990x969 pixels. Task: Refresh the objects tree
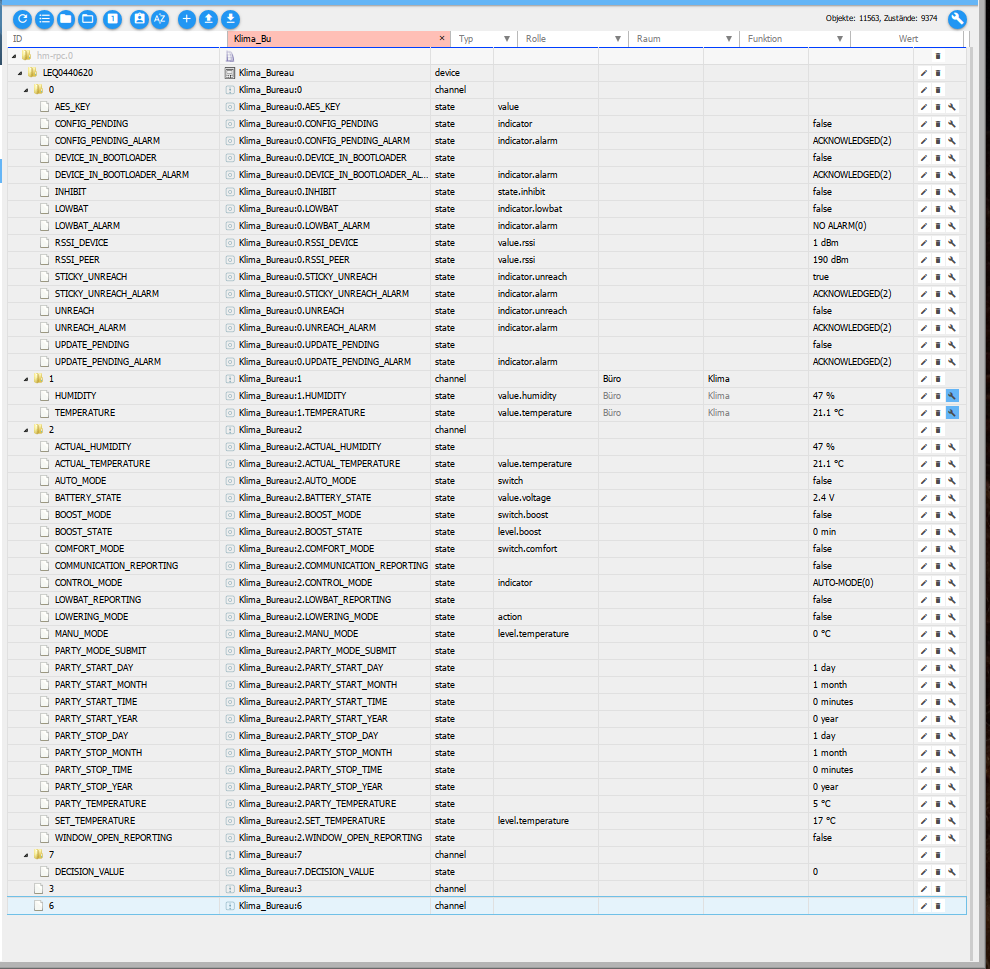[x=22, y=19]
